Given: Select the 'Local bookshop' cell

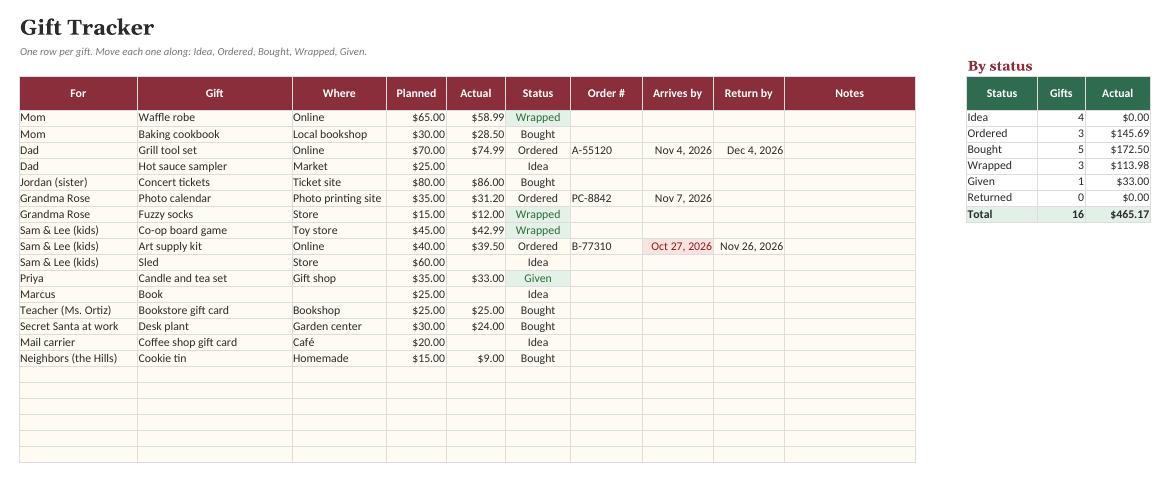Looking at the screenshot, I should click(x=339, y=134).
